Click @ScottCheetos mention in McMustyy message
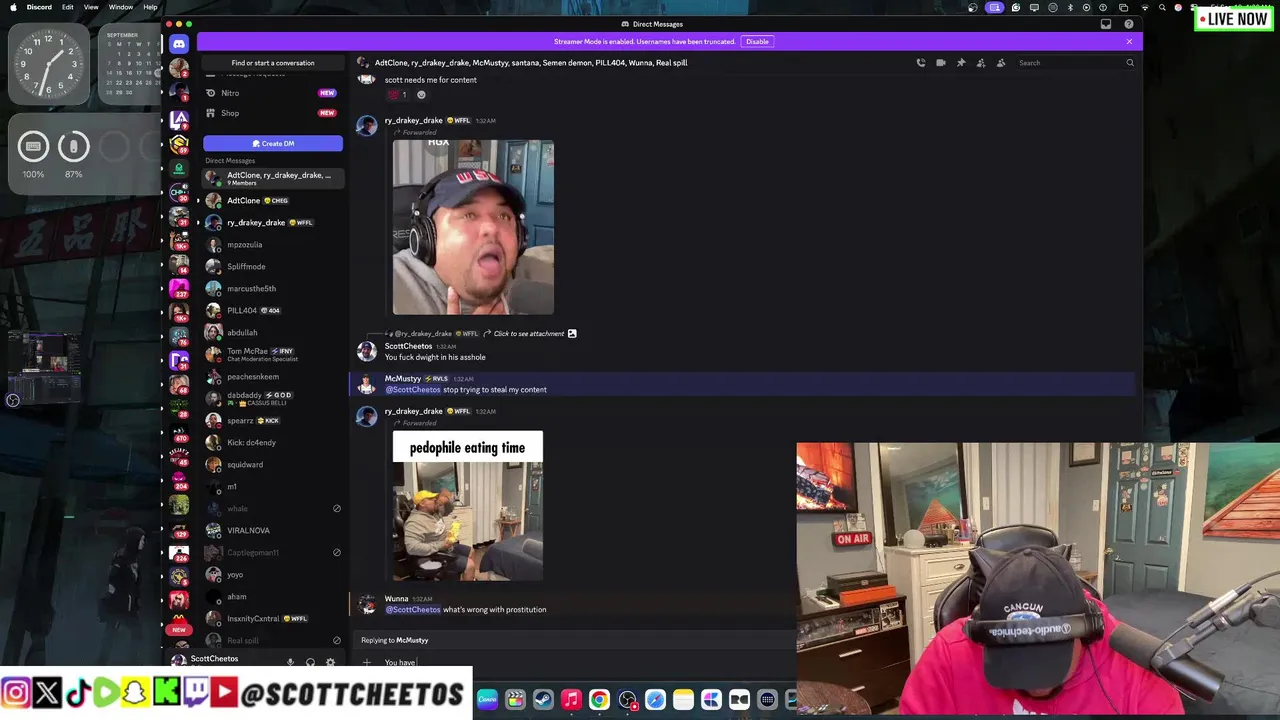The height and width of the screenshot is (720, 1280). (413, 390)
